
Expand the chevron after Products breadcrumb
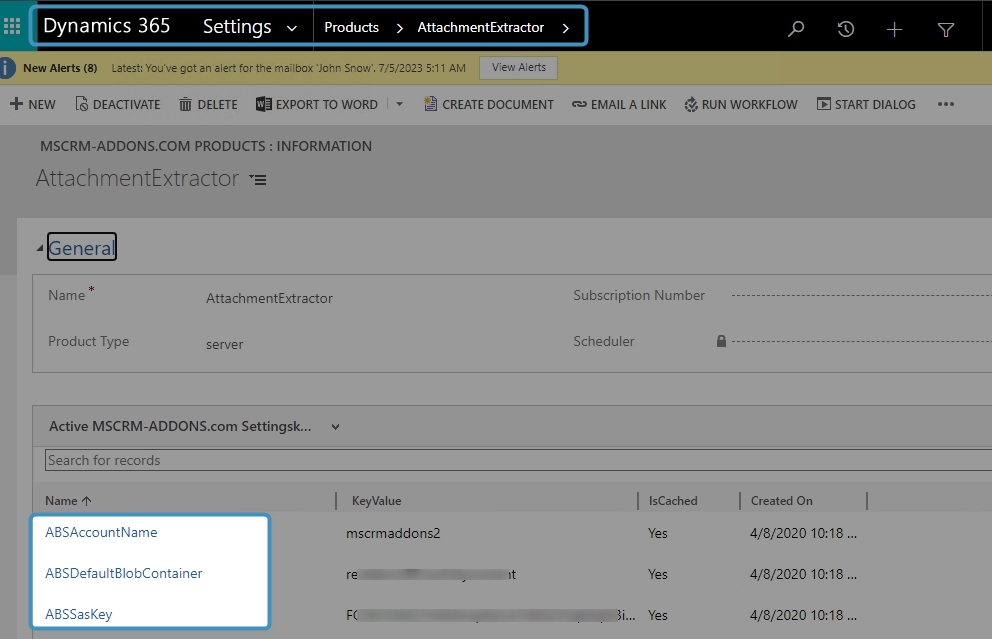click(x=399, y=28)
